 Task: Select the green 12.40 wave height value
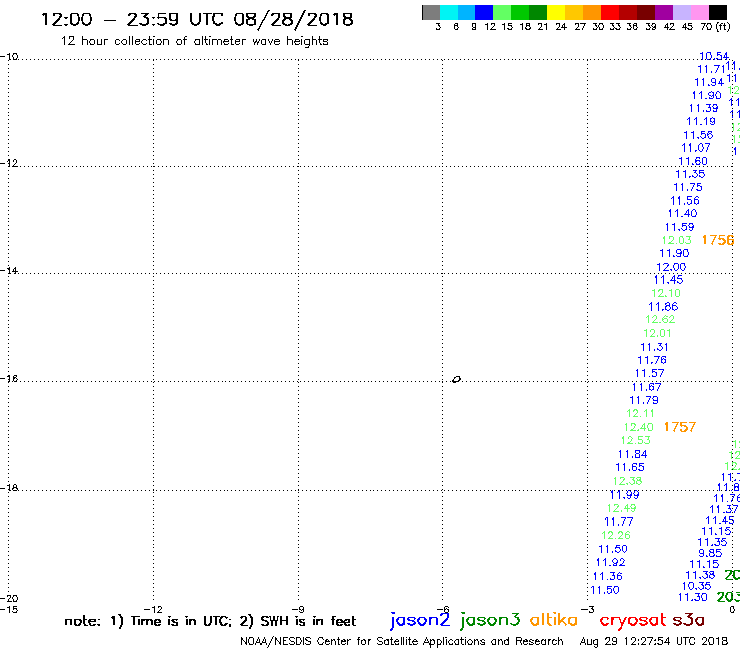639,427
